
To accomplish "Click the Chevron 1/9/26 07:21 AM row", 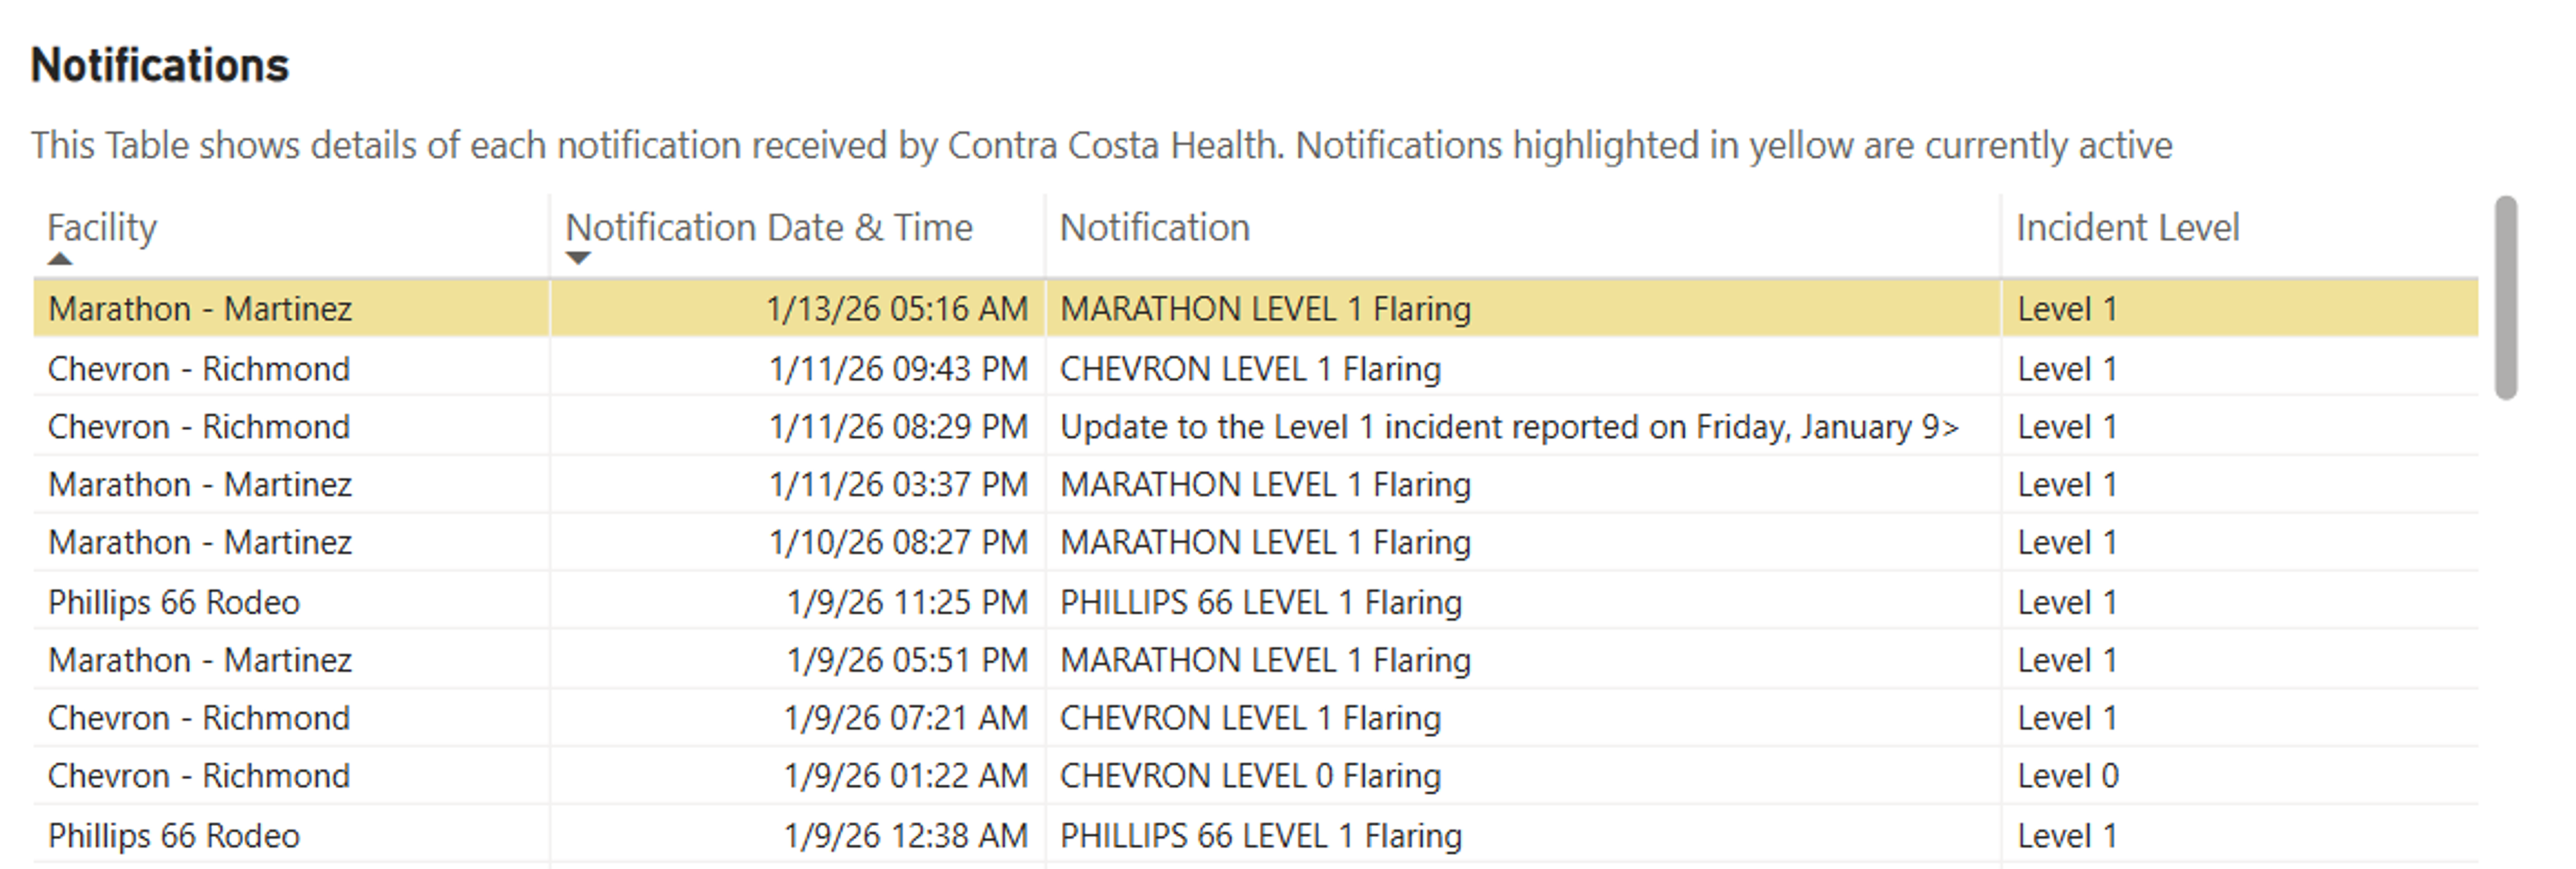I will (x=198, y=718).
